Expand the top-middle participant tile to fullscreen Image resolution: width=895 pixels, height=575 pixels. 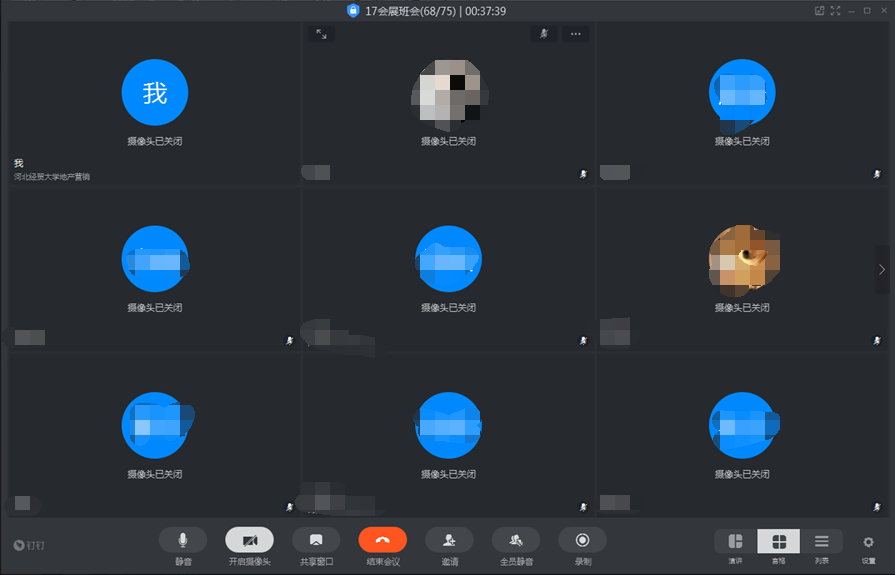(321, 34)
